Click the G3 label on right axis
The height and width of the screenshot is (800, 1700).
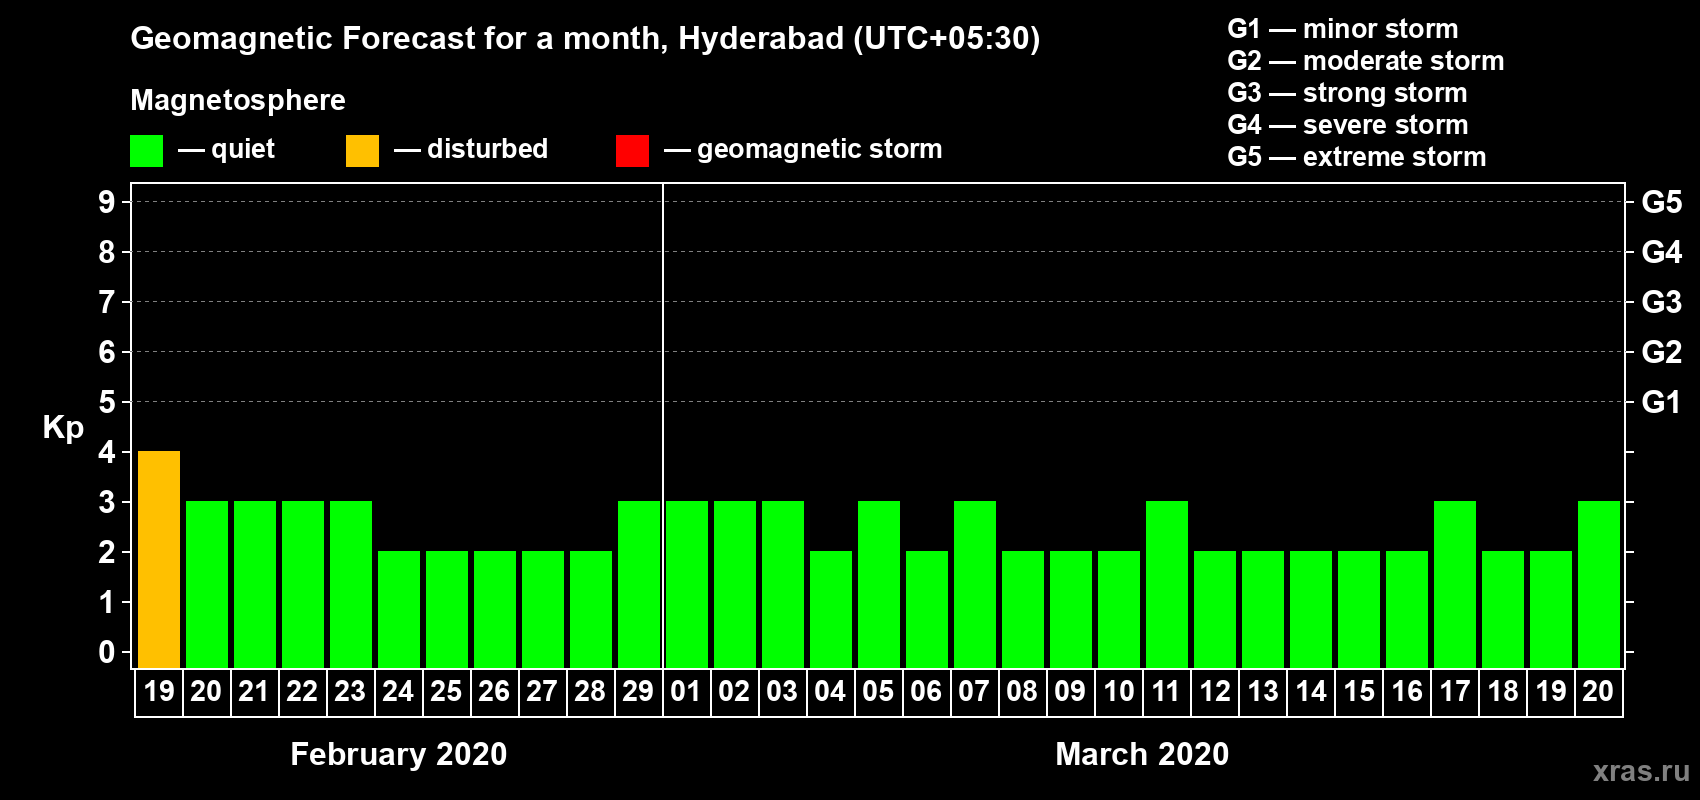click(x=1661, y=302)
